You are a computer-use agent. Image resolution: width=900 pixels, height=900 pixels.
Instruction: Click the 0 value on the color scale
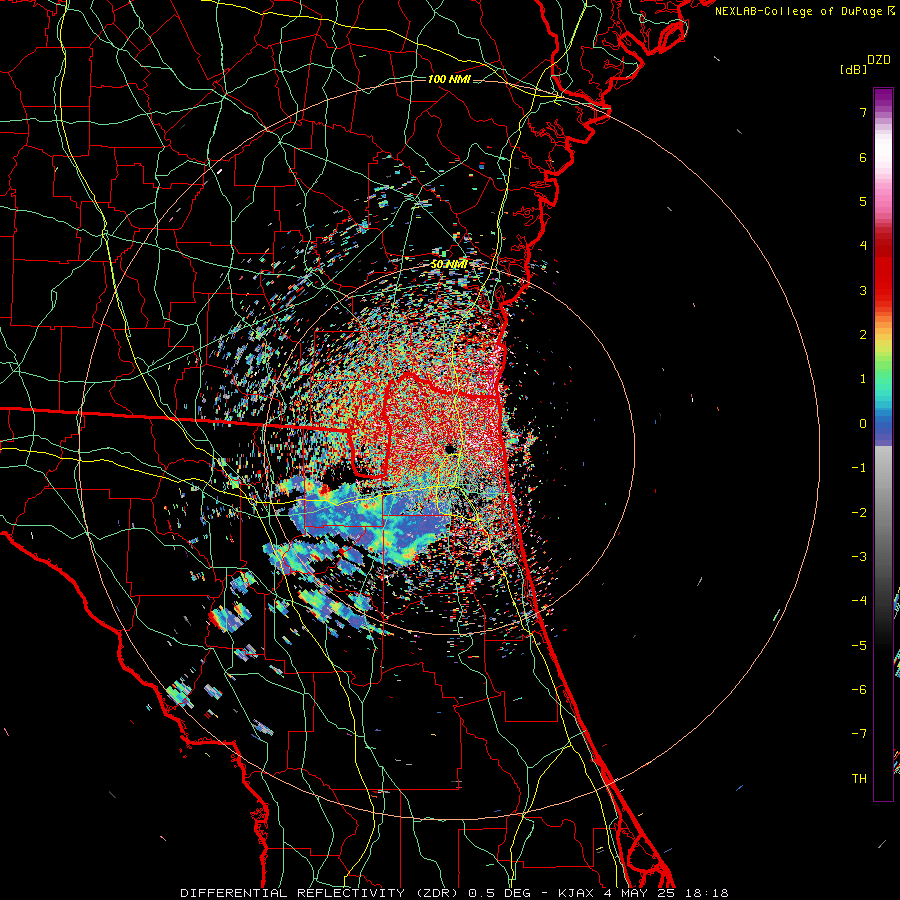pos(863,424)
